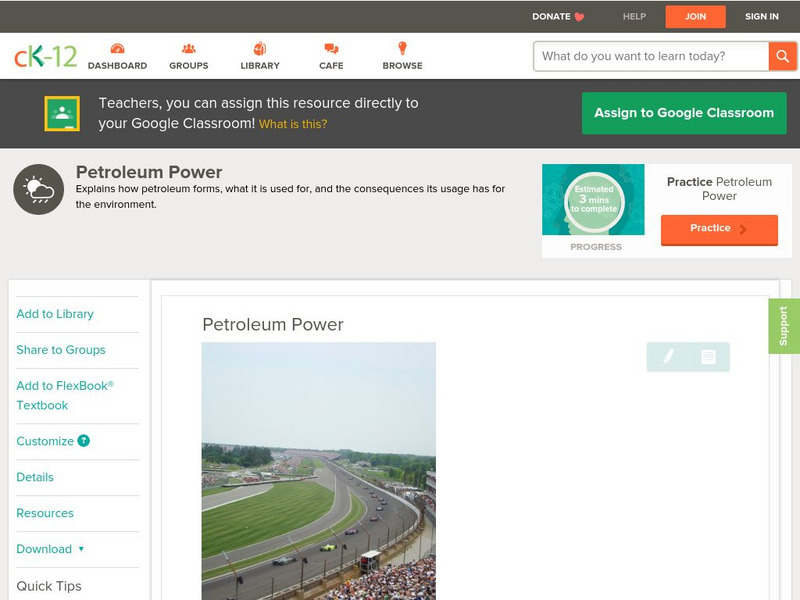Select the highlighter pen tool icon
800x600 pixels.
668,356
